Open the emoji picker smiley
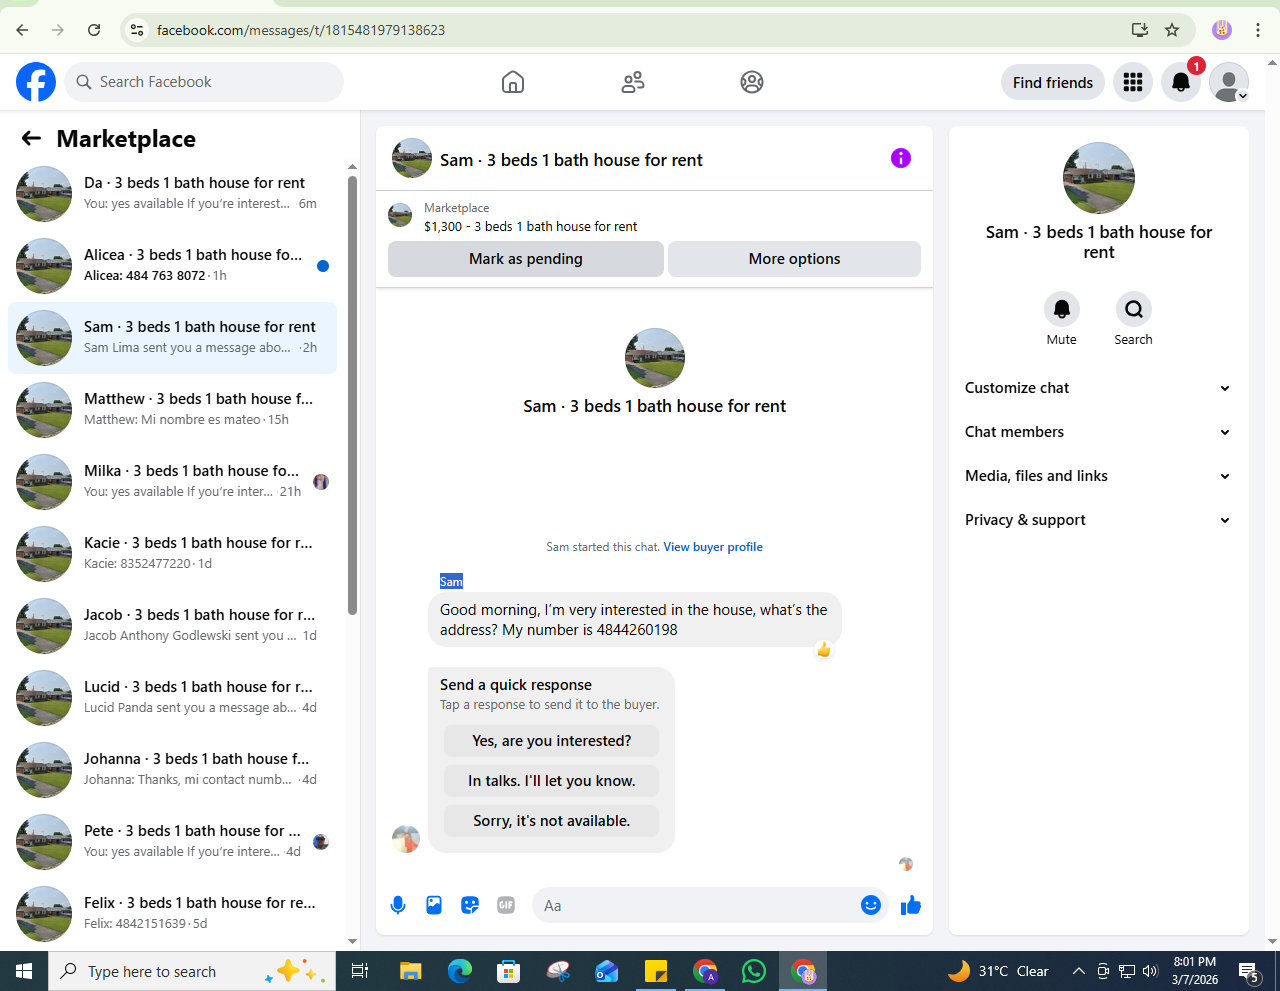Viewport: 1280px width, 991px height. pos(871,905)
